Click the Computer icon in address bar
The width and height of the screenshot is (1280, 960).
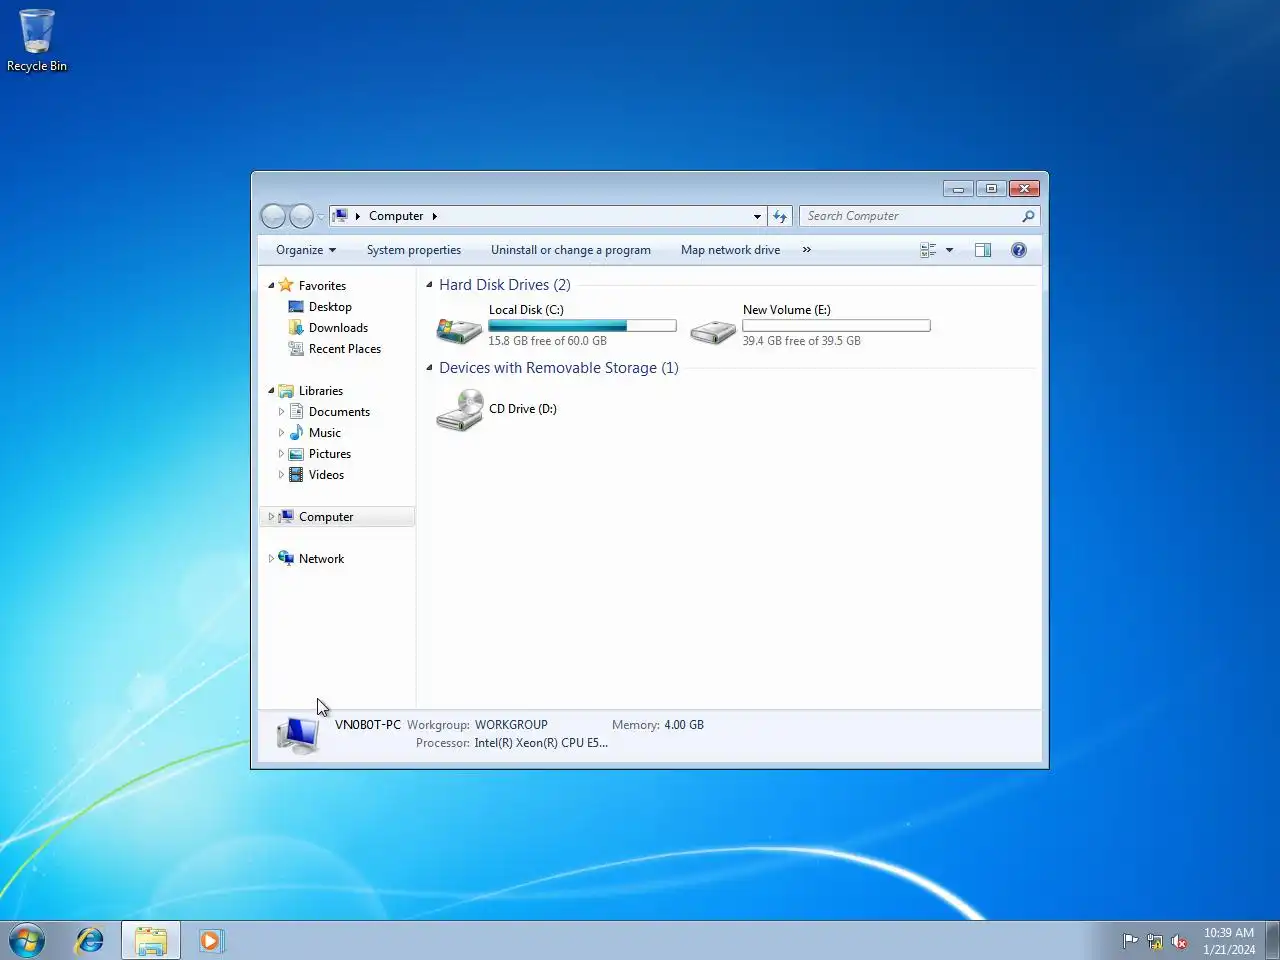[341, 216]
